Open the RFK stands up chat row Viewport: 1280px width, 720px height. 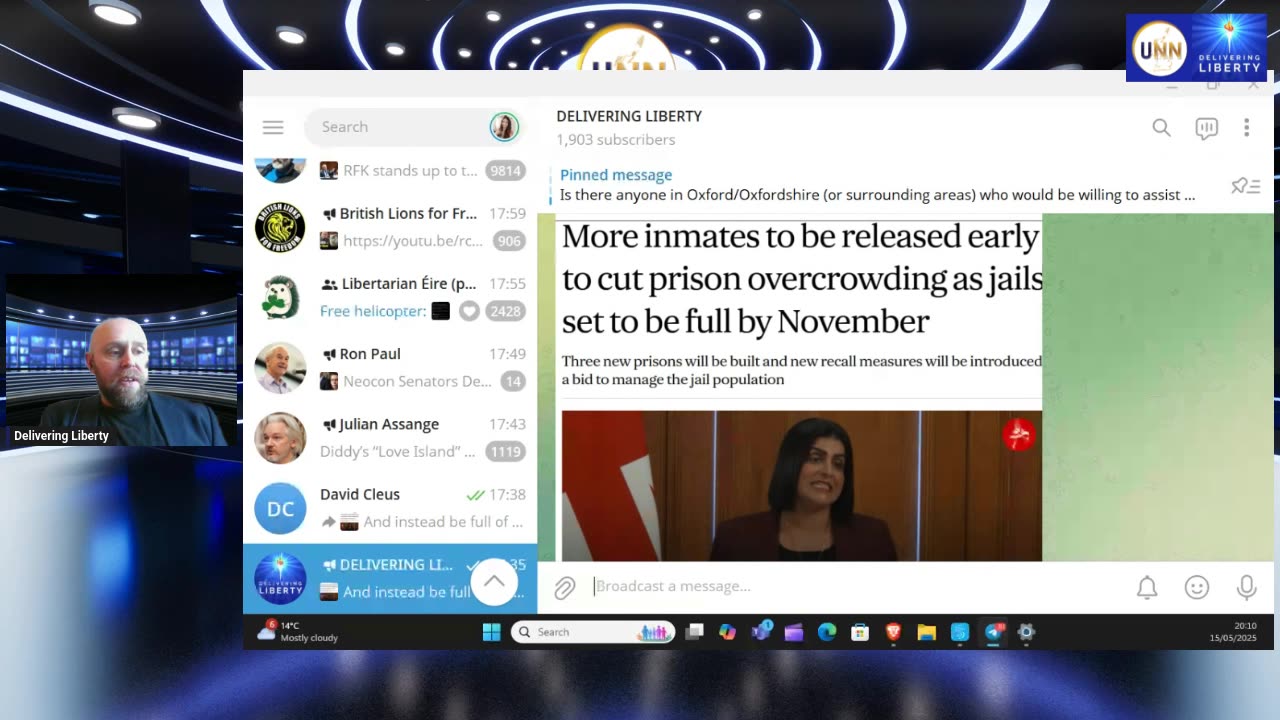(390, 170)
